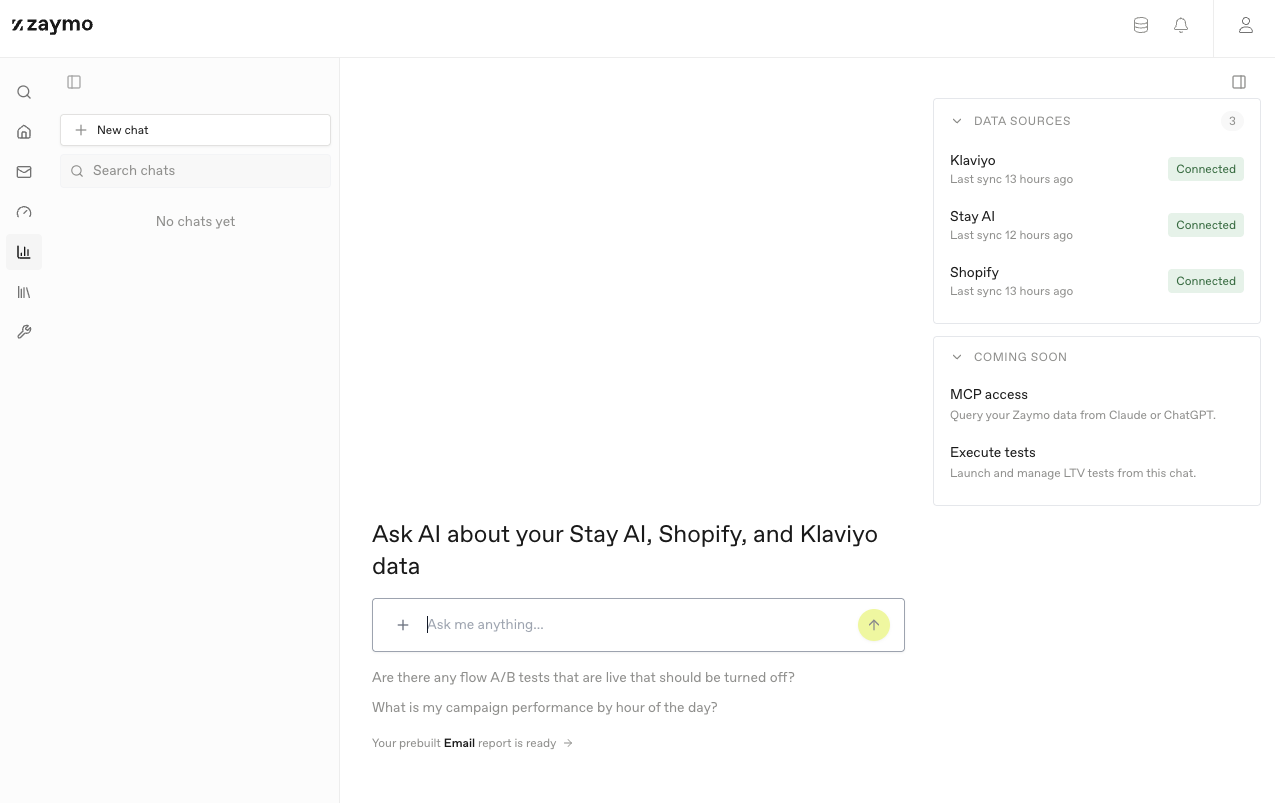Click Stay AI Connected status badge

pos(1206,225)
